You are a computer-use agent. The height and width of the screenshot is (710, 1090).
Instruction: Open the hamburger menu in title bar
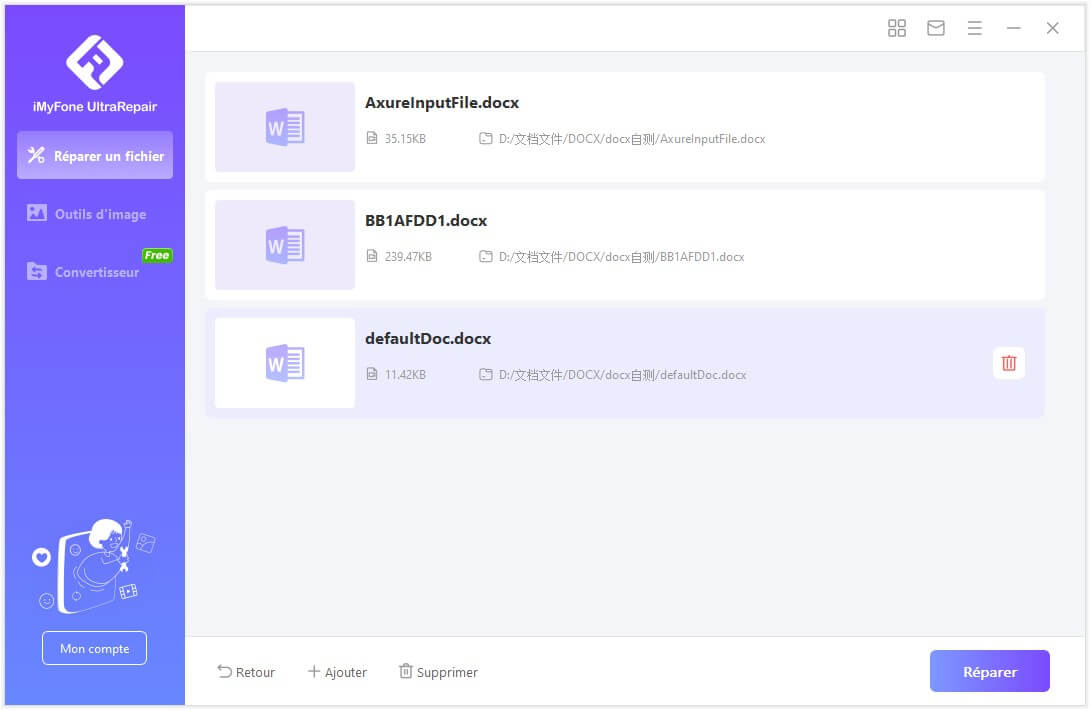[974, 28]
